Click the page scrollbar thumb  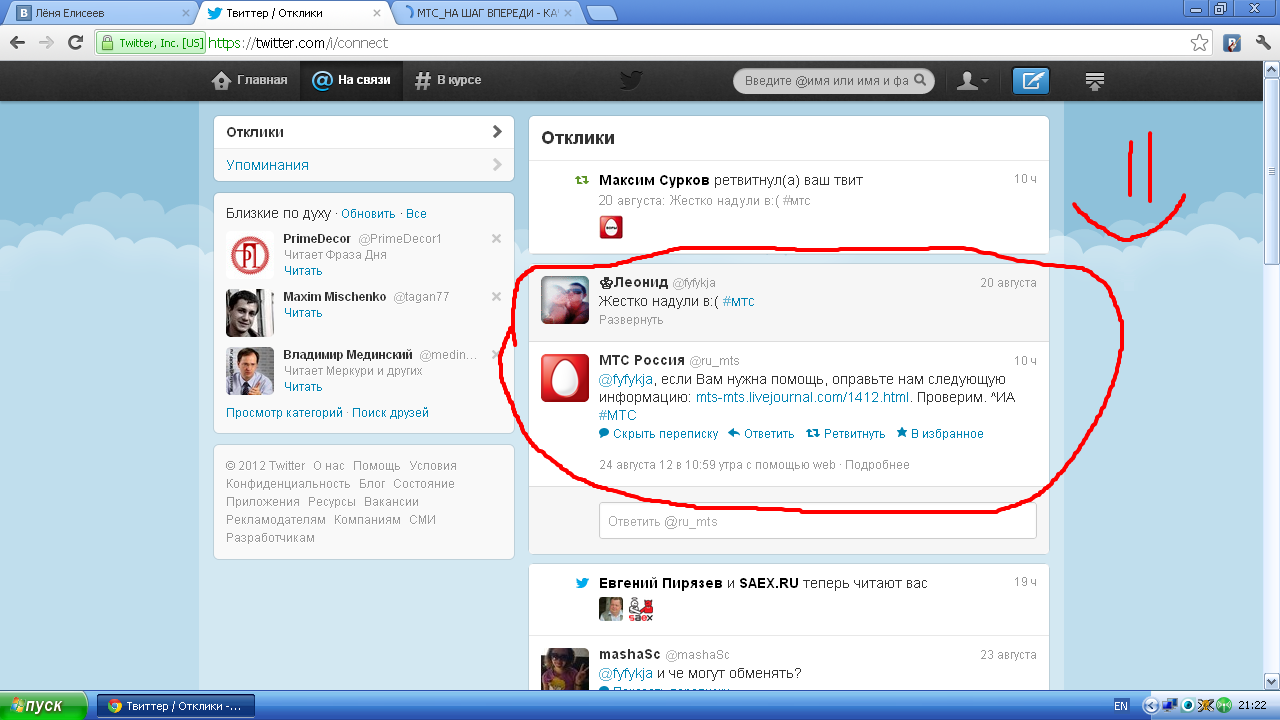(1272, 170)
